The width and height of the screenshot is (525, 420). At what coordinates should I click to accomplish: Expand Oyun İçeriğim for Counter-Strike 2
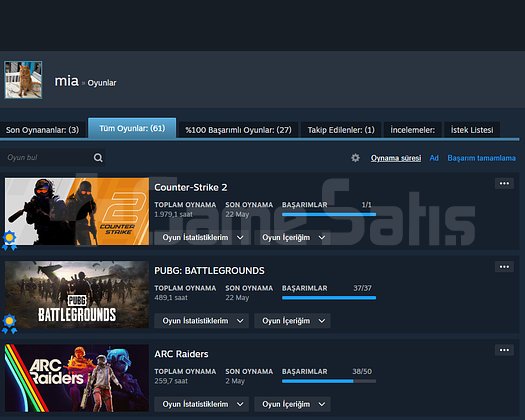(293, 237)
